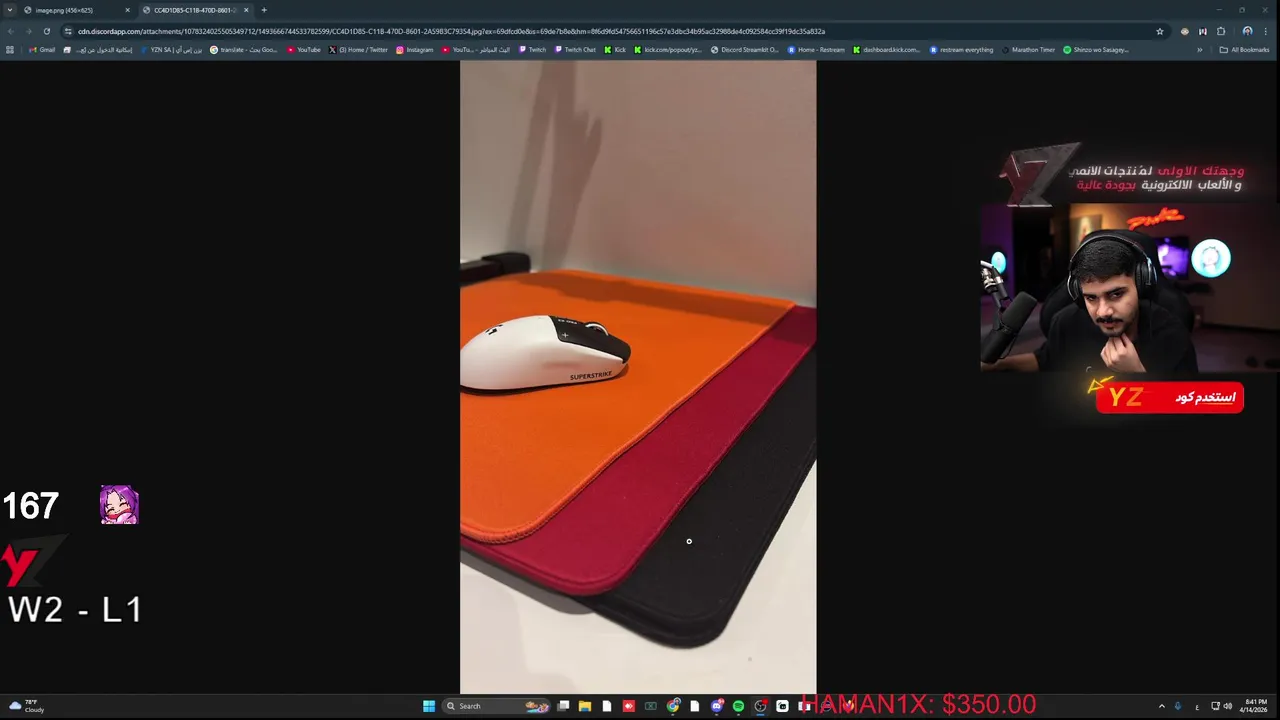
Task: Reload the current page
Action: click(46, 31)
